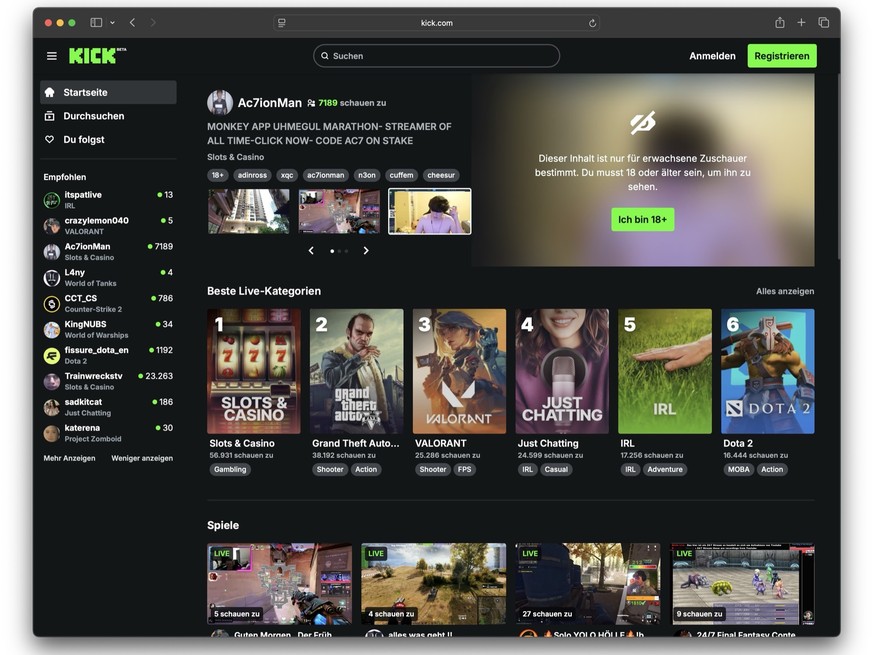Open the hamburger menu next to Kick logo

[x=52, y=56]
